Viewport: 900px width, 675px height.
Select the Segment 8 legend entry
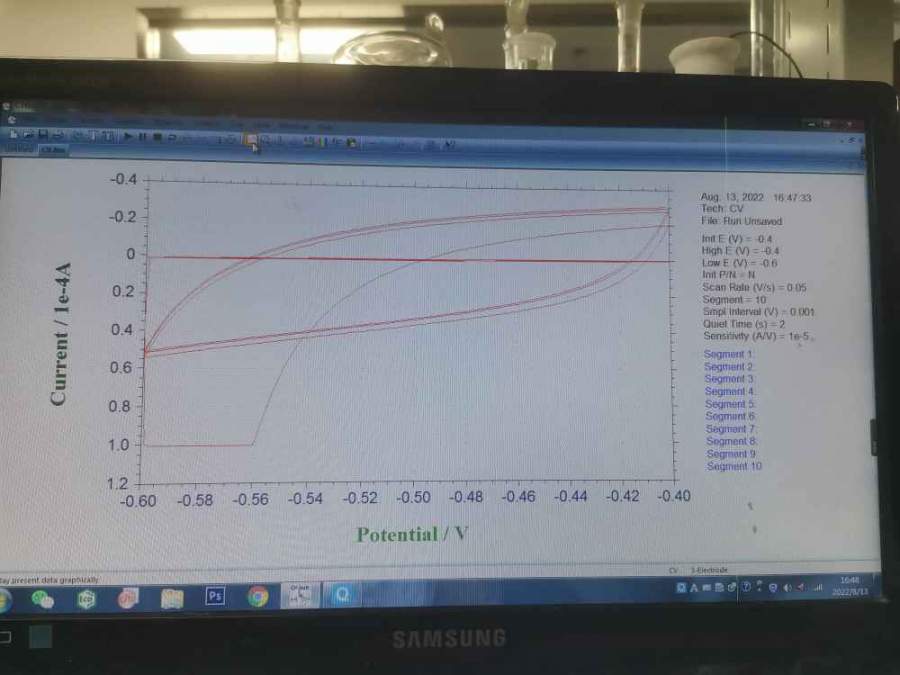click(x=731, y=441)
